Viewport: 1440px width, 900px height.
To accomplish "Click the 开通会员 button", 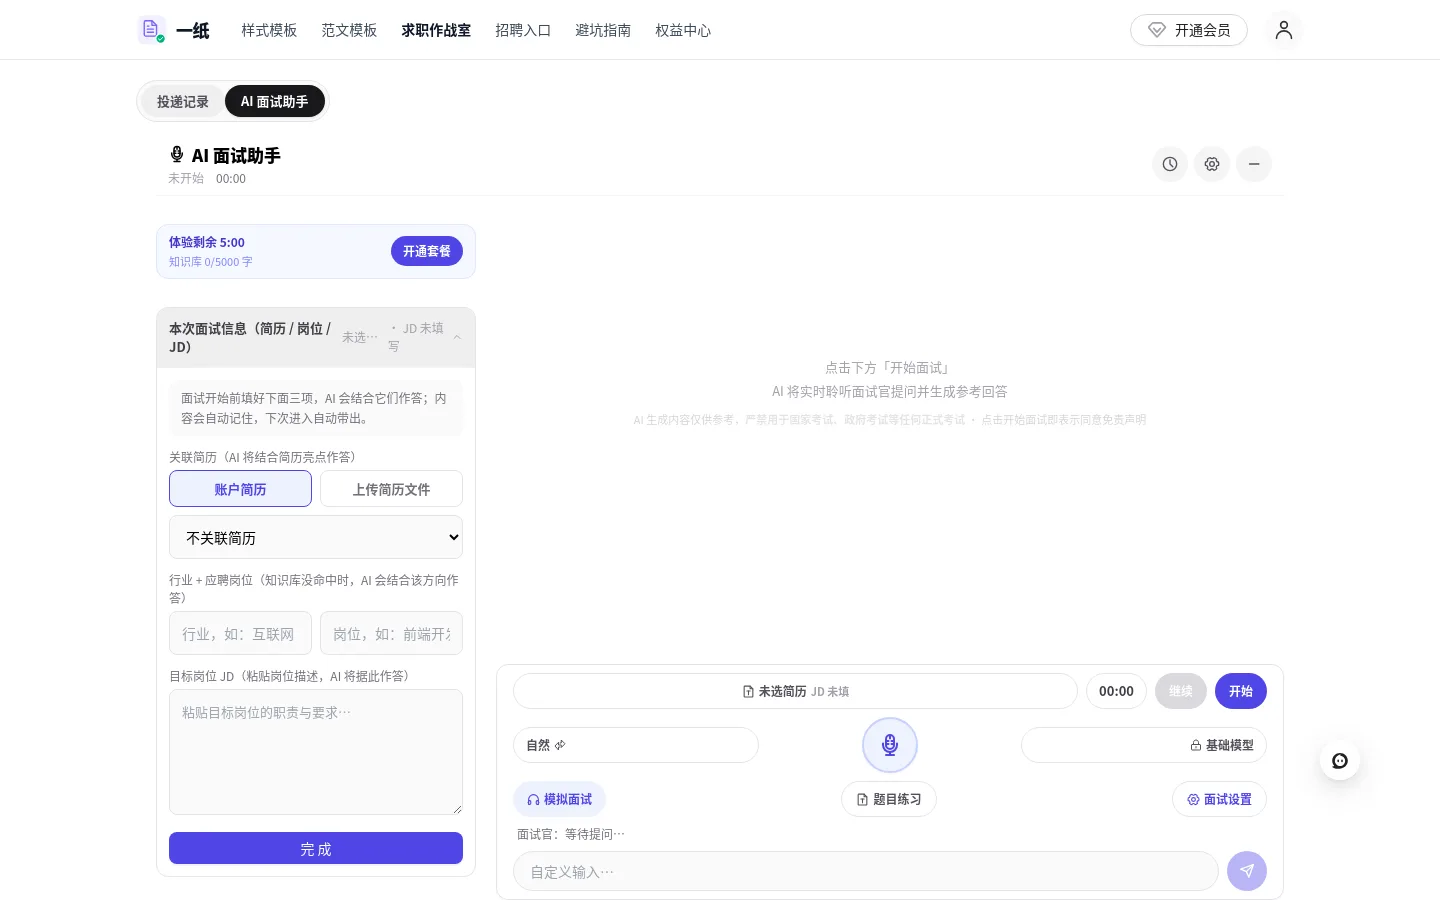I will pyautogui.click(x=1189, y=30).
